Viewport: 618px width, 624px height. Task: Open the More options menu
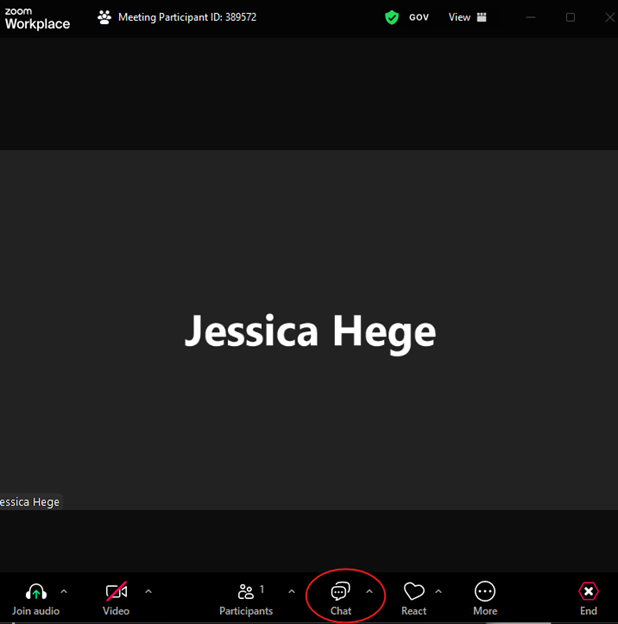pyautogui.click(x=485, y=592)
